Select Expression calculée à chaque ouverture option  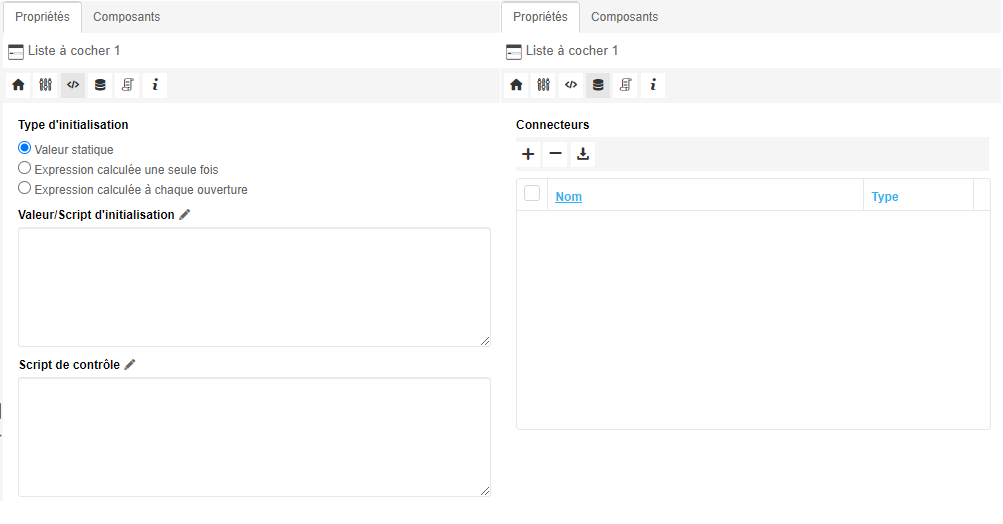pyautogui.click(x=25, y=188)
